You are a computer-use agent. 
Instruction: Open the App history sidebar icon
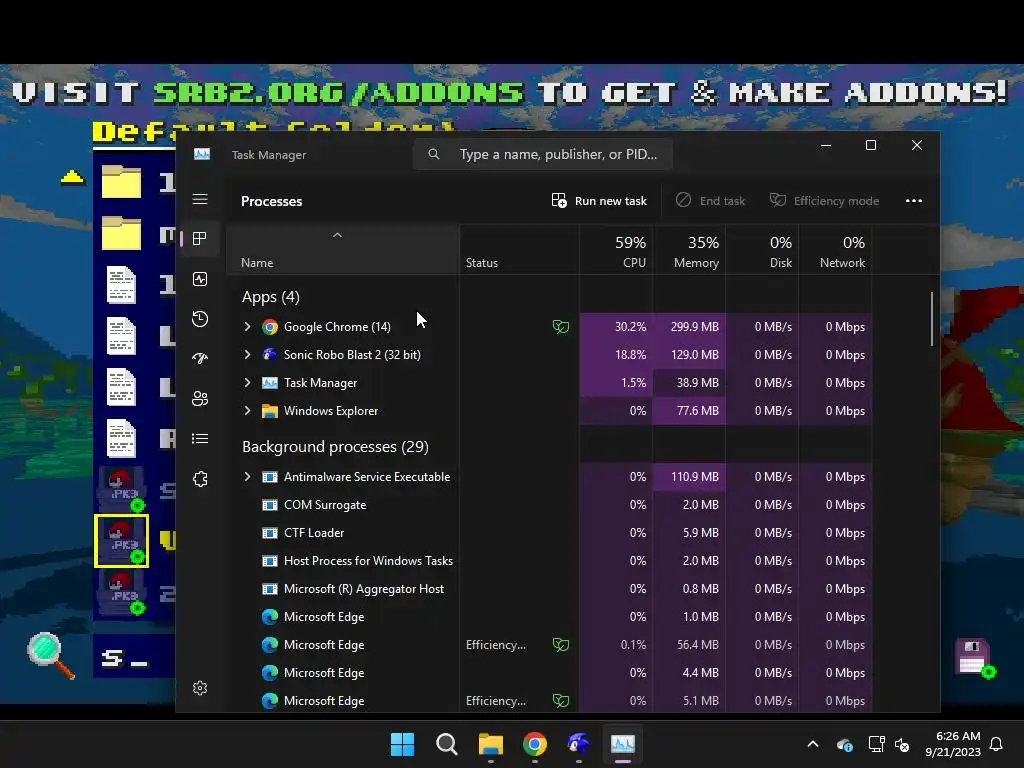coord(200,319)
